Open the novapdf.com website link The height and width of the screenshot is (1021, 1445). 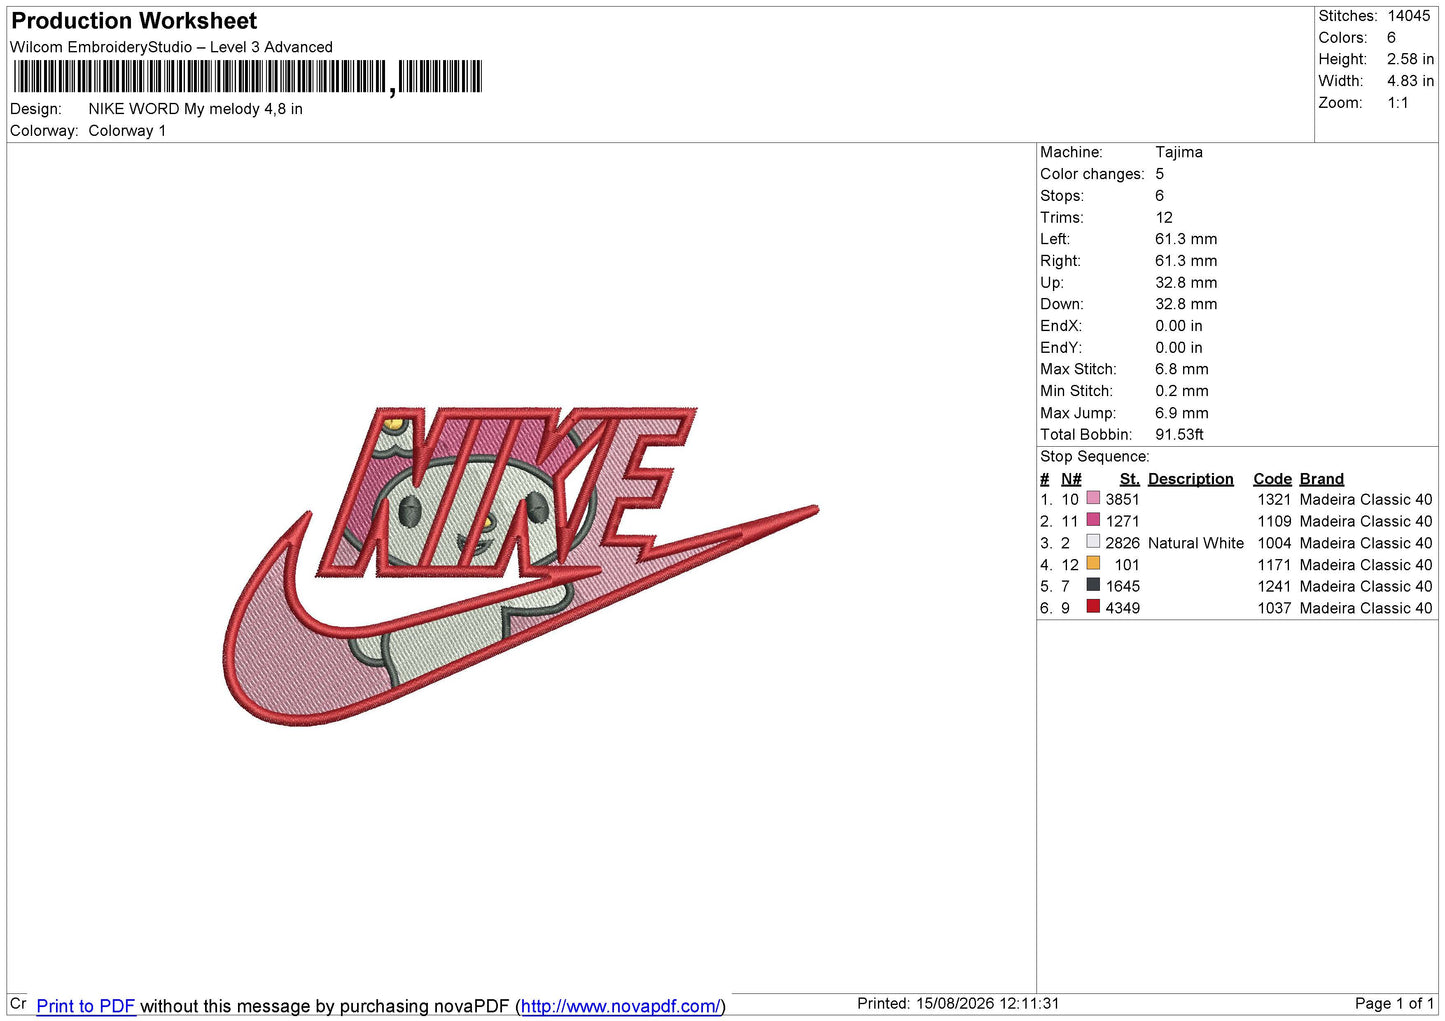pyautogui.click(x=620, y=1006)
